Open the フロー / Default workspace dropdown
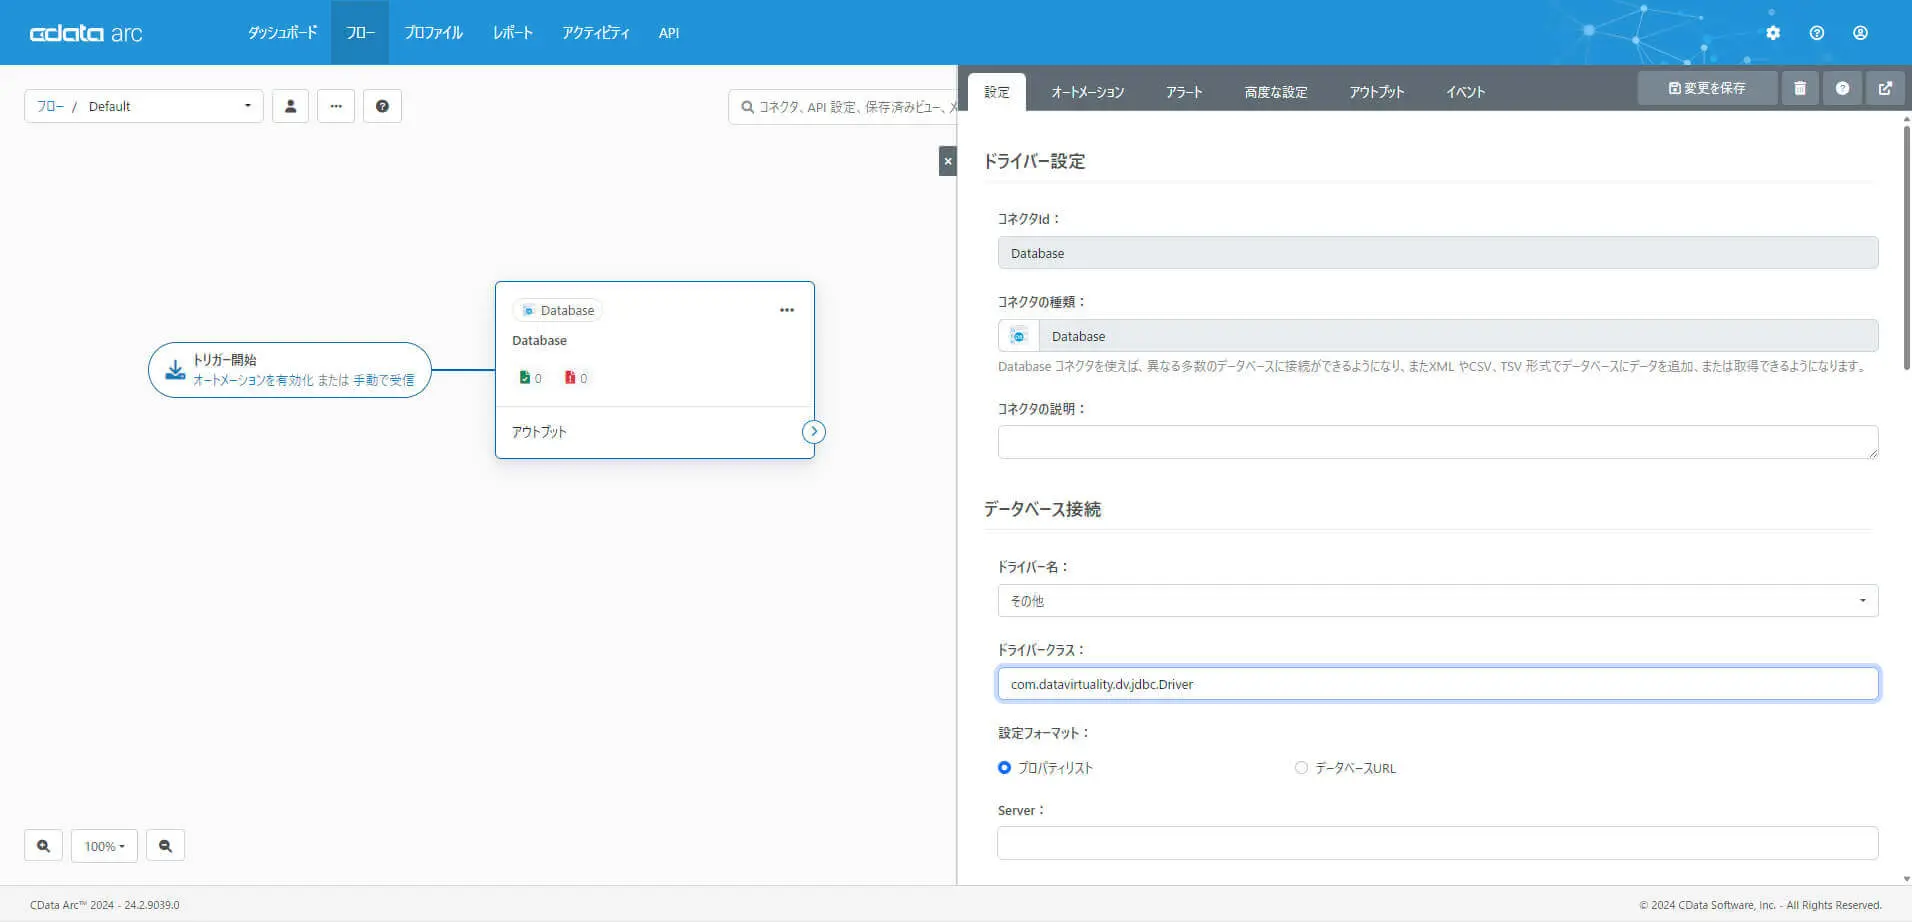This screenshot has height=922, width=1912. 144,106
